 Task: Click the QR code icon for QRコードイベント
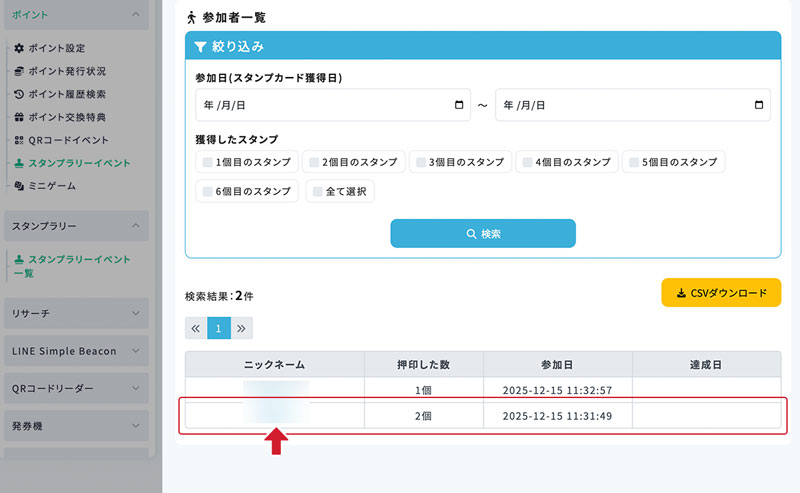[x=19, y=140]
